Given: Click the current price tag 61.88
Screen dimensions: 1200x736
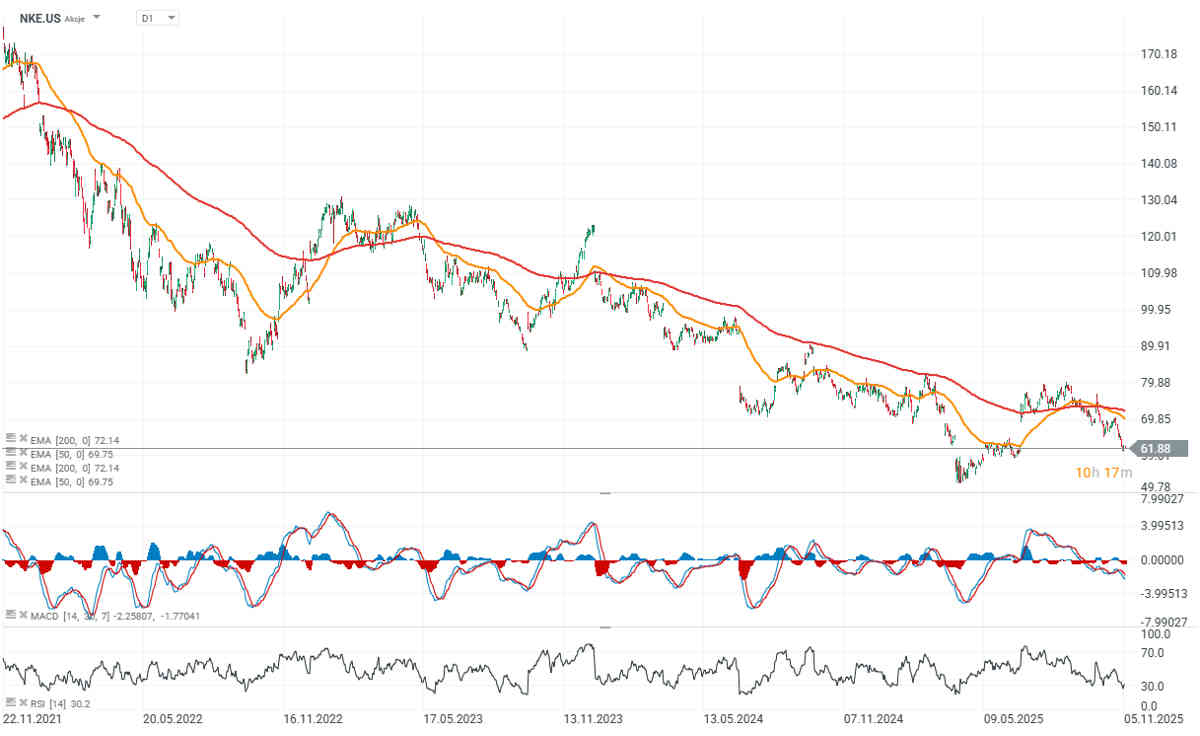Looking at the screenshot, I should (1158, 449).
